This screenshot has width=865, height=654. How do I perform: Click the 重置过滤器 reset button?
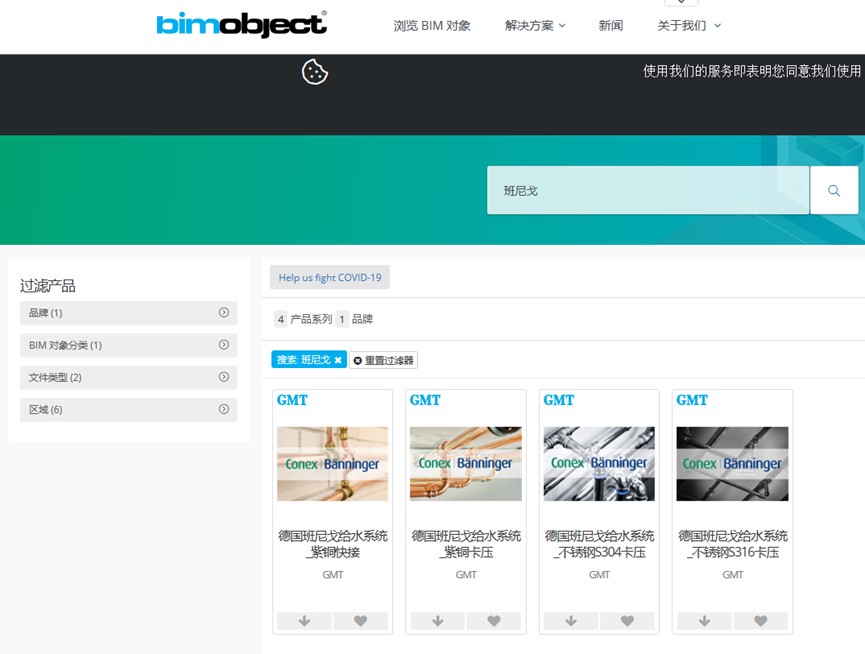384,360
